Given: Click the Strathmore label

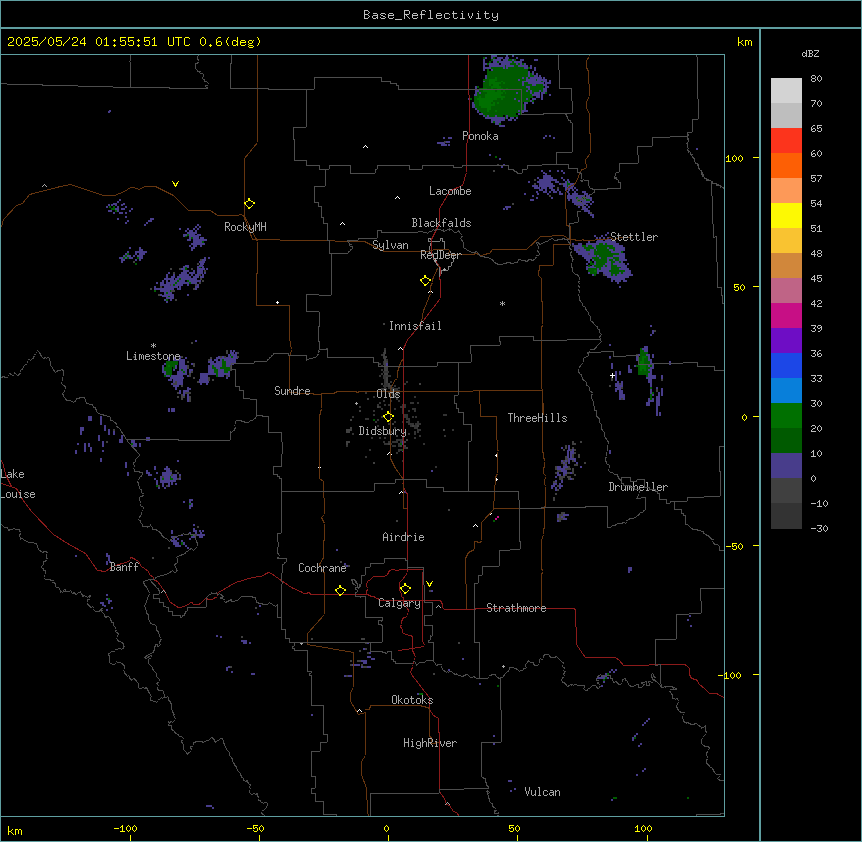Looking at the screenshot, I should [516, 608].
